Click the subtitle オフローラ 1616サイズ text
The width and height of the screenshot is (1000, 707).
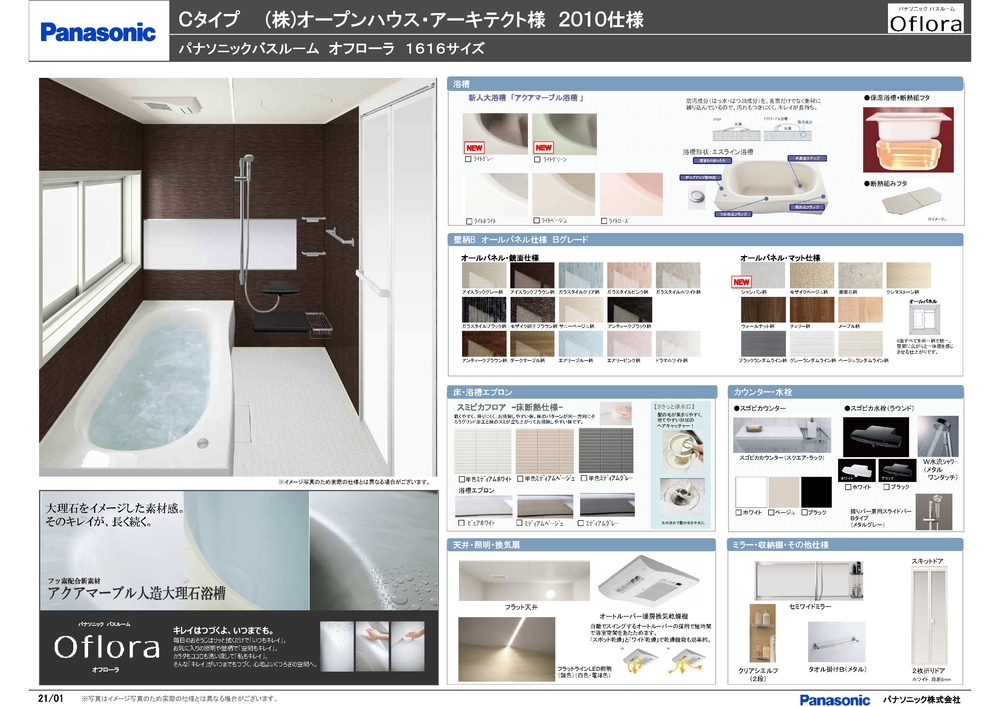[331, 48]
